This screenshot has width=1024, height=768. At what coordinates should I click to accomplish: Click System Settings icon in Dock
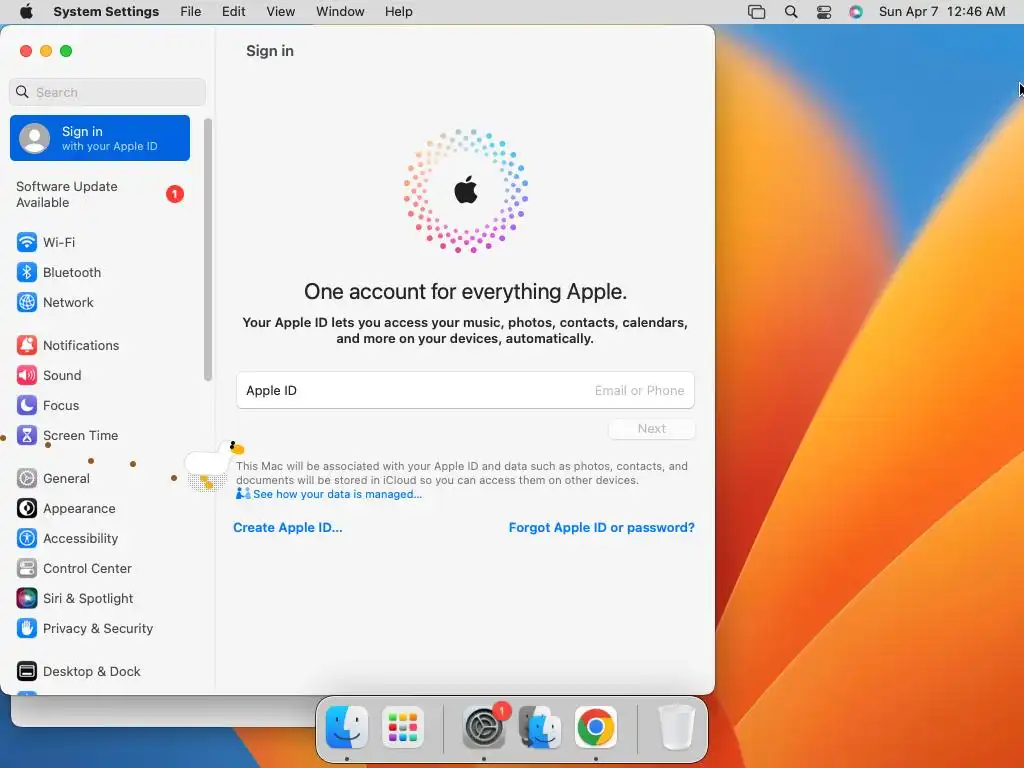484,727
